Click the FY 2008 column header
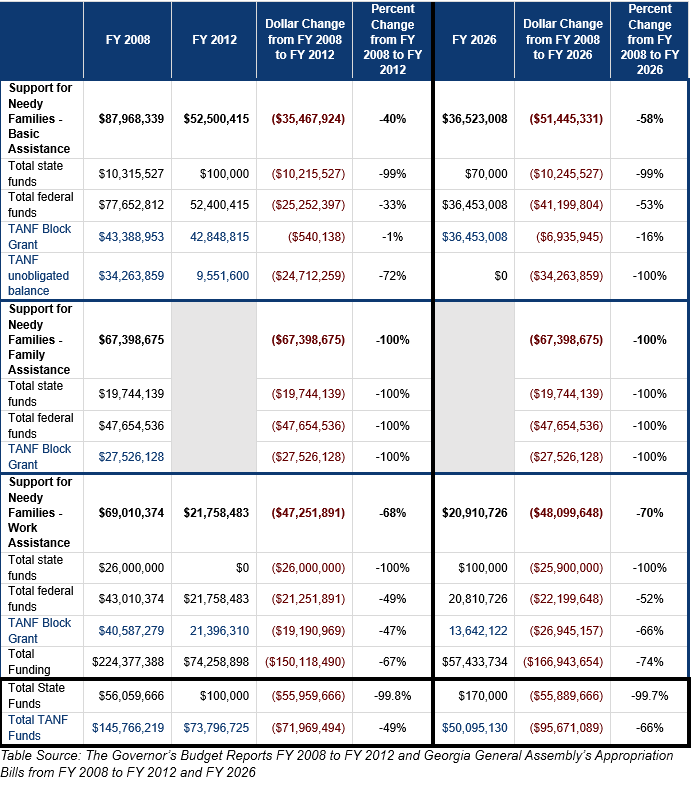Image resolution: width=691 pixels, height=785 pixels. point(128,40)
